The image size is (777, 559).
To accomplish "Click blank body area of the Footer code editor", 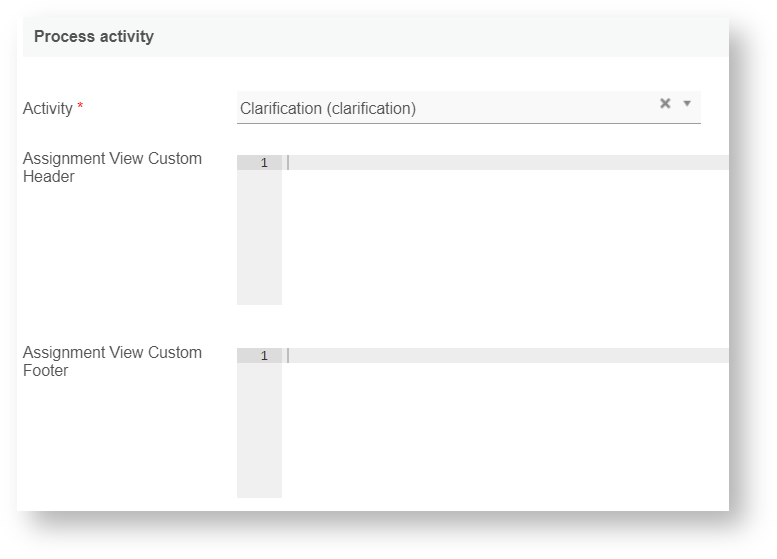I will click(500, 432).
